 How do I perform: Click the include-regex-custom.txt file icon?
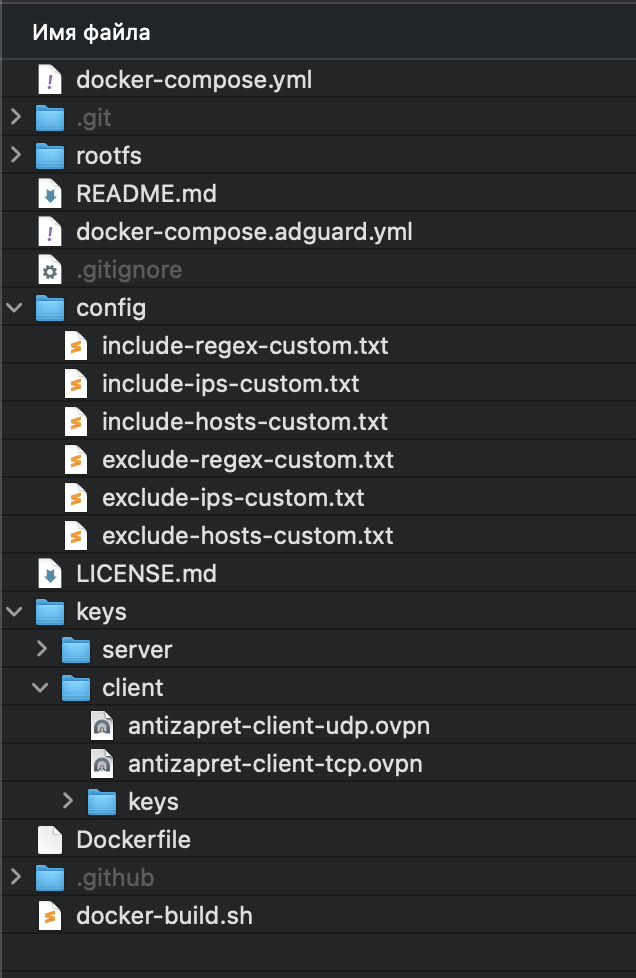(76, 346)
